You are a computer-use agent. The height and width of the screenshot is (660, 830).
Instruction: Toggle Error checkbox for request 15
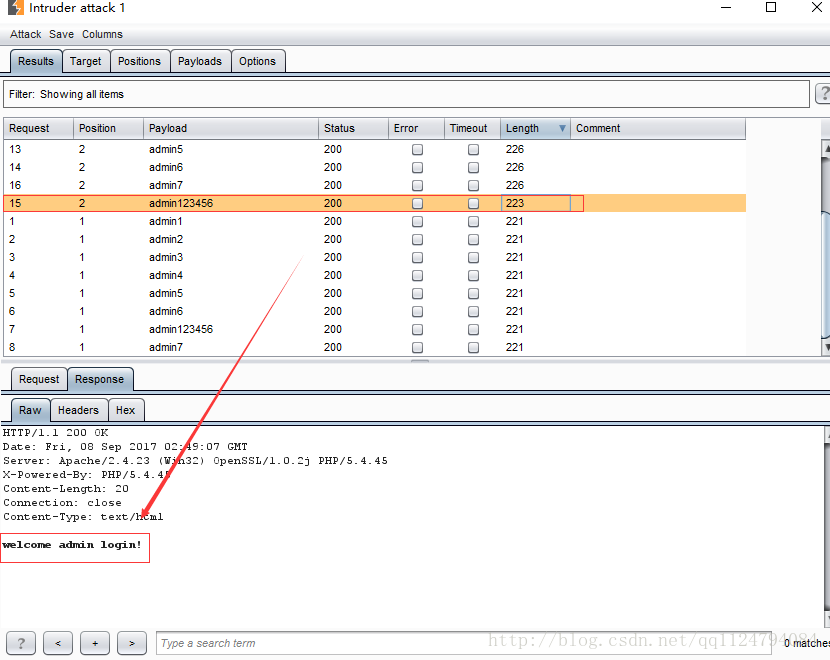(417, 203)
